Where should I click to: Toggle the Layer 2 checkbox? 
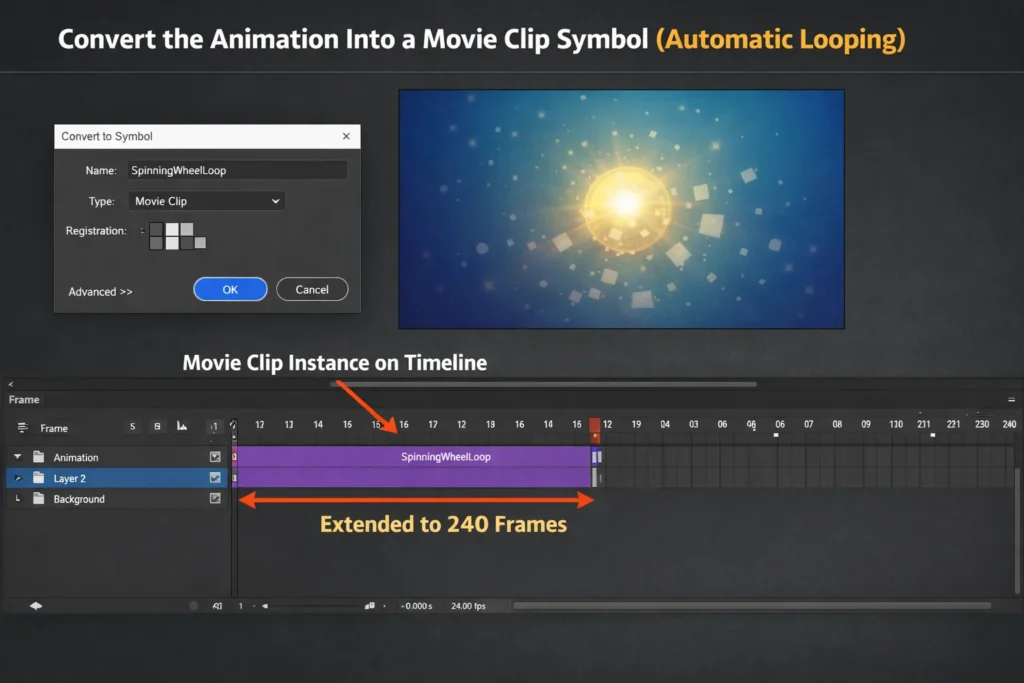pos(215,478)
